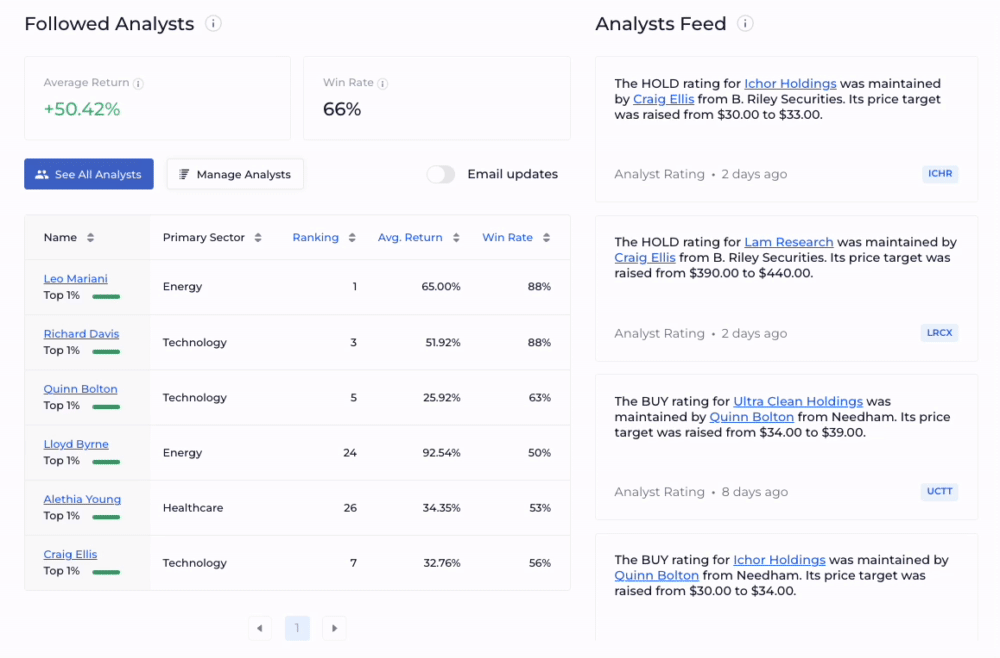This screenshot has width=1000, height=658.
Task: Sort by Ranking sort arrows
Action: [x=352, y=238]
